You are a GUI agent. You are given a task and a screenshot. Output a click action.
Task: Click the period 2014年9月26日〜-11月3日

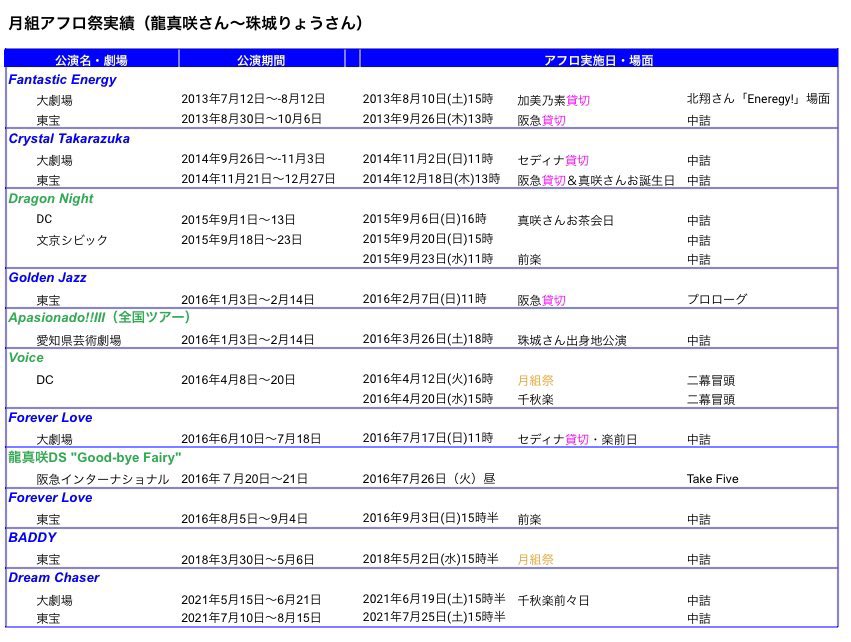[253, 159]
